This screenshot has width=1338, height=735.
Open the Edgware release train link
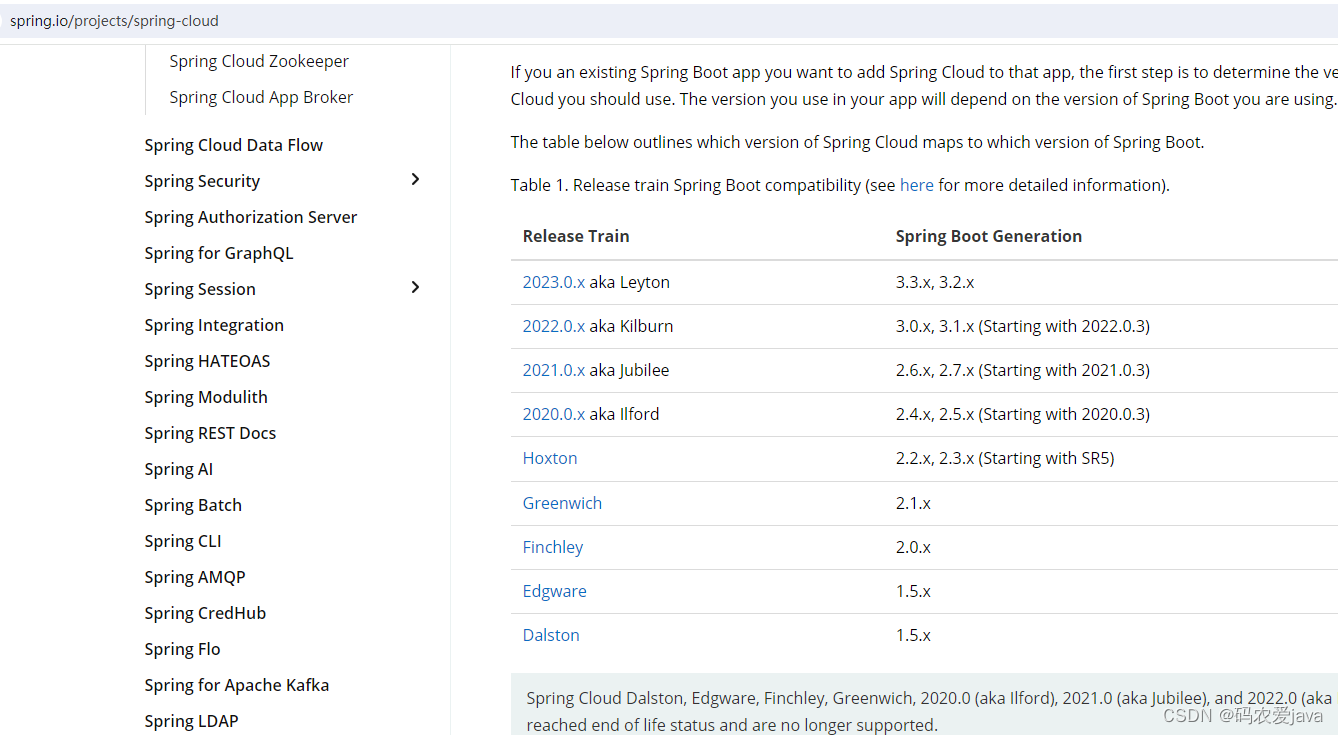click(555, 591)
